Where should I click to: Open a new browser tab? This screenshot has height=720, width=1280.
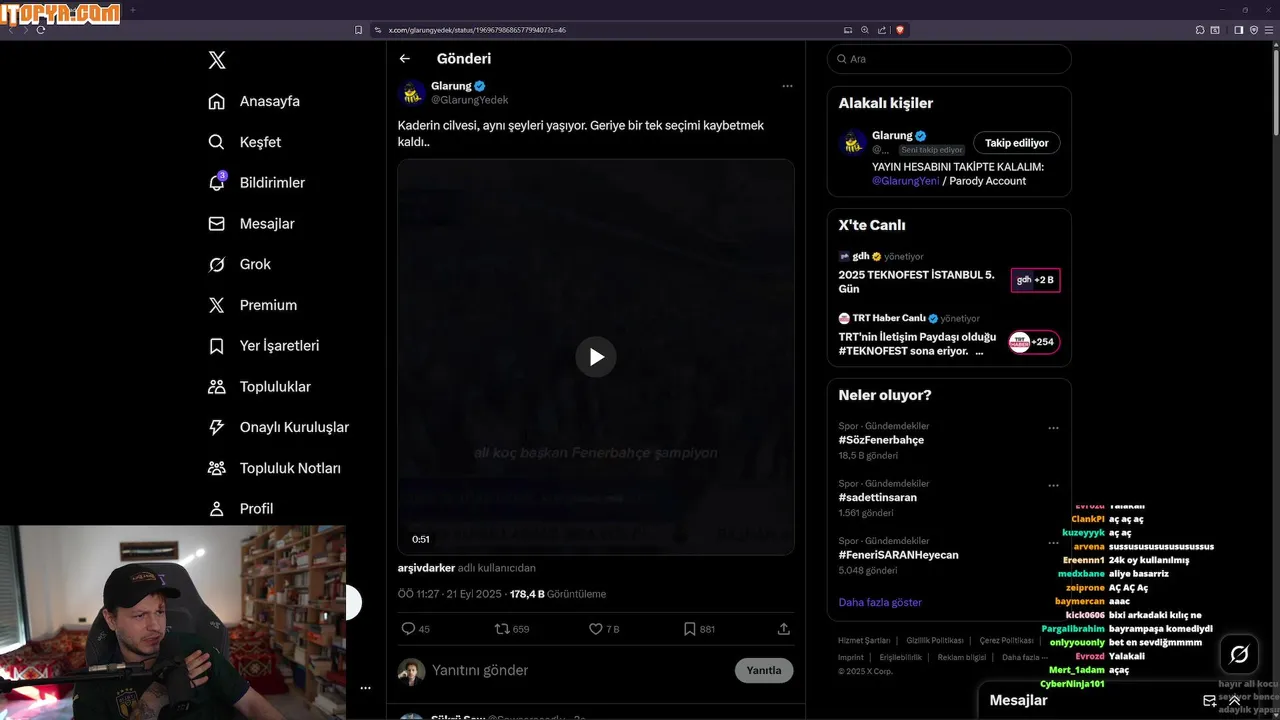pos(132,10)
